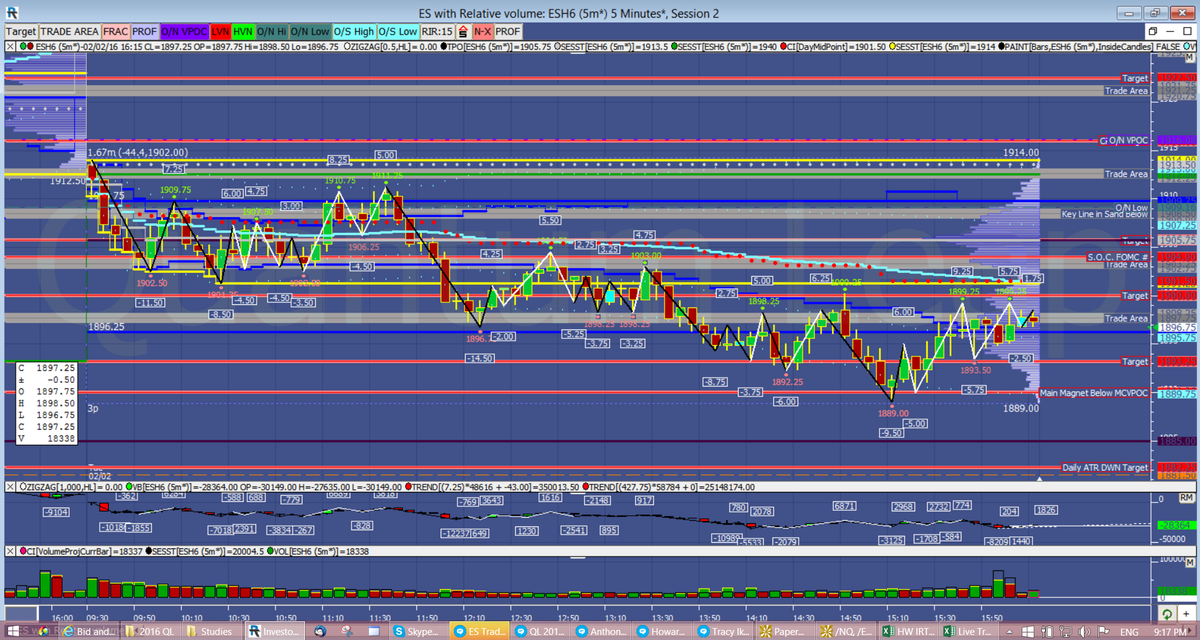Click the green HVN button
The height and width of the screenshot is (640, 1200).
click(243, 32)
